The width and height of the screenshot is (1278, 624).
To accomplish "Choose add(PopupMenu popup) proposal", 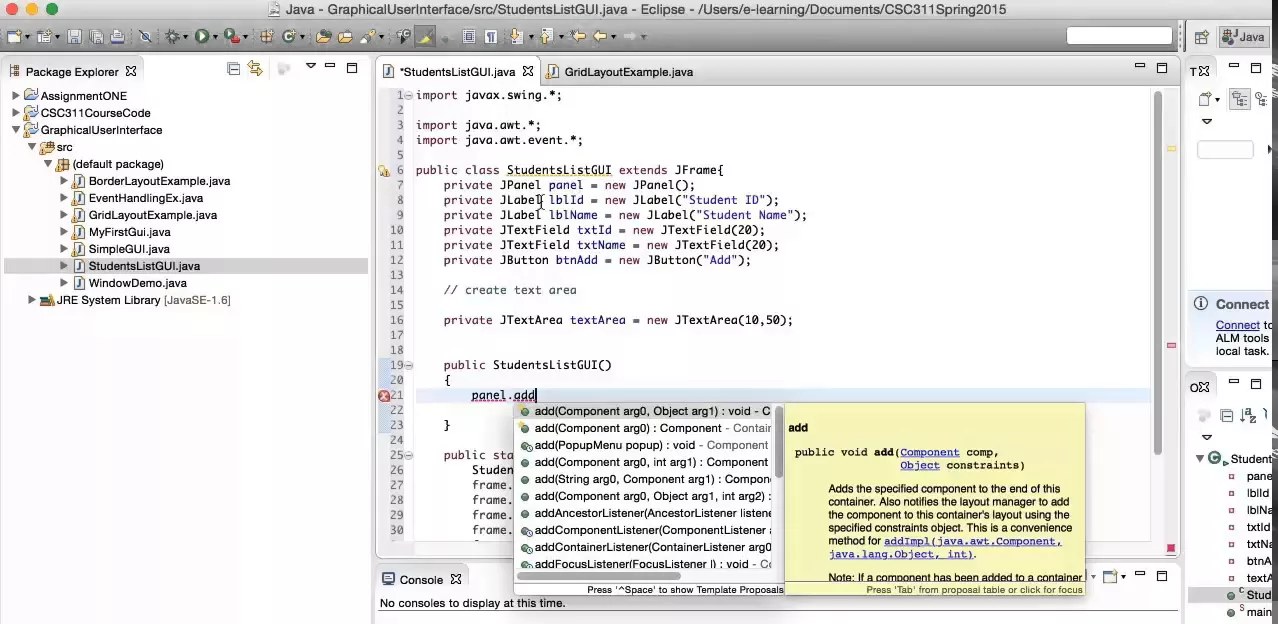I will [645, 445].
